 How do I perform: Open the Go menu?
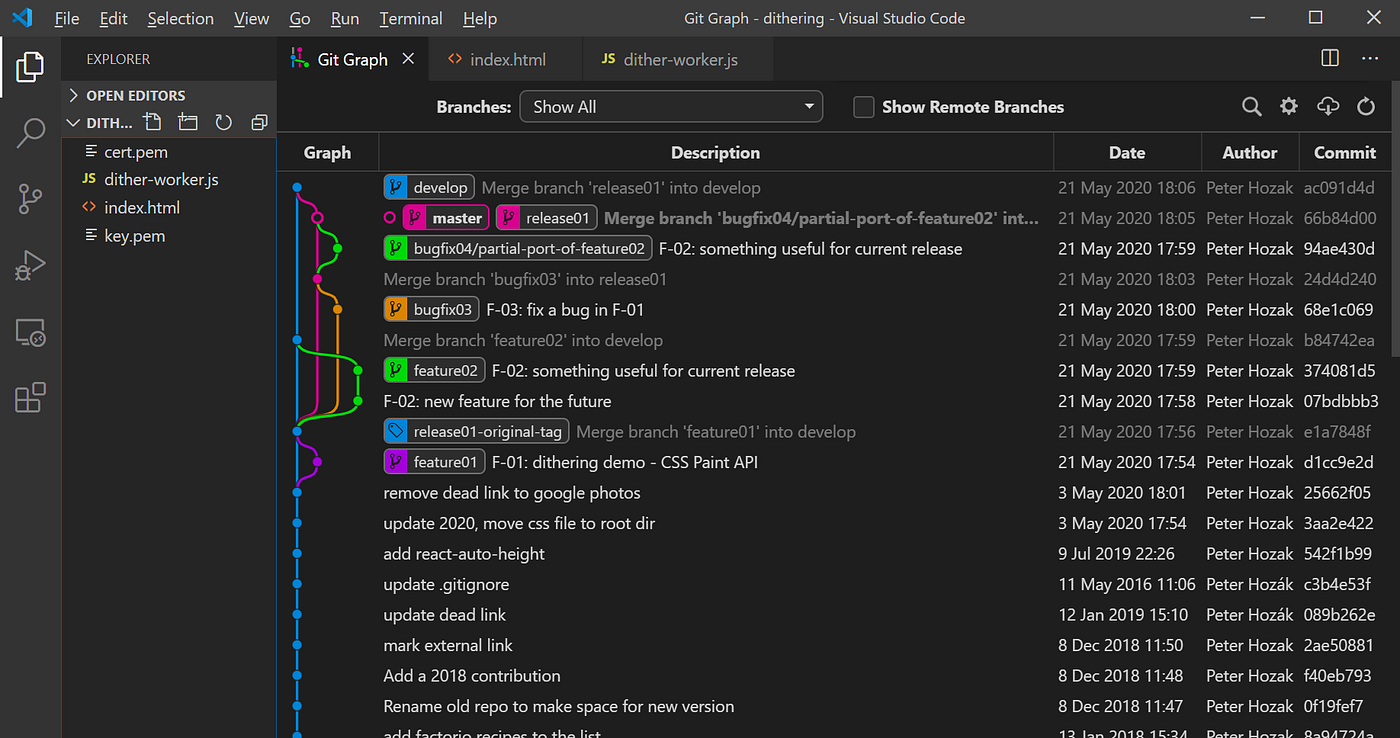tap(299, 19)
